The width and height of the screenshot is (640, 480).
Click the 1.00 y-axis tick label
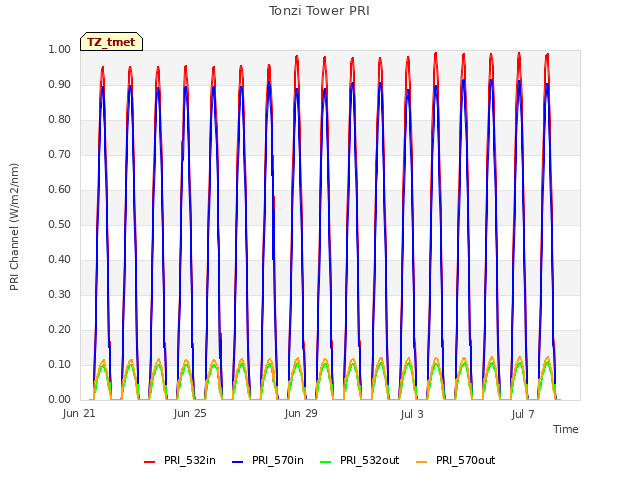pos(60,49)
